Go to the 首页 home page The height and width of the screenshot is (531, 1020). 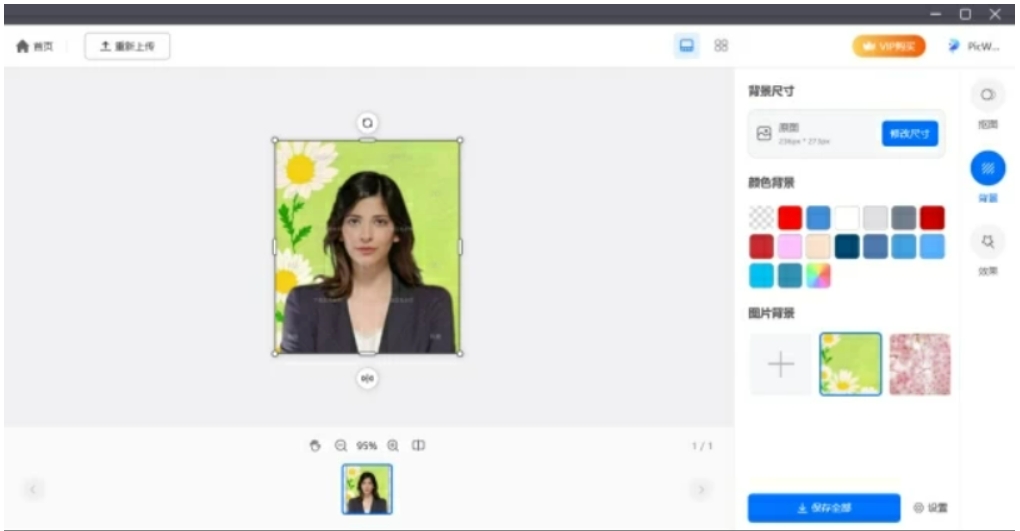(34, 46)
